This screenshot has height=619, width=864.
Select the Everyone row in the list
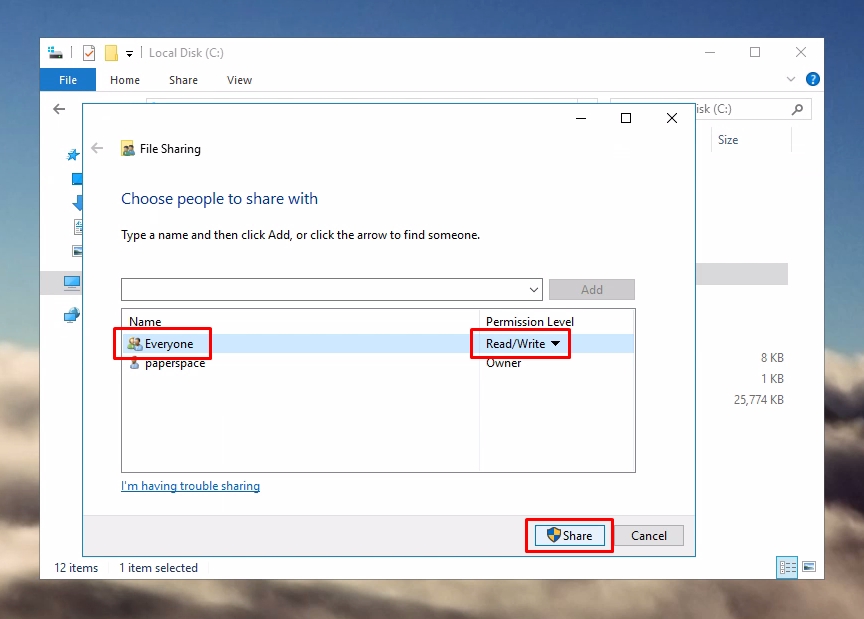378,343
